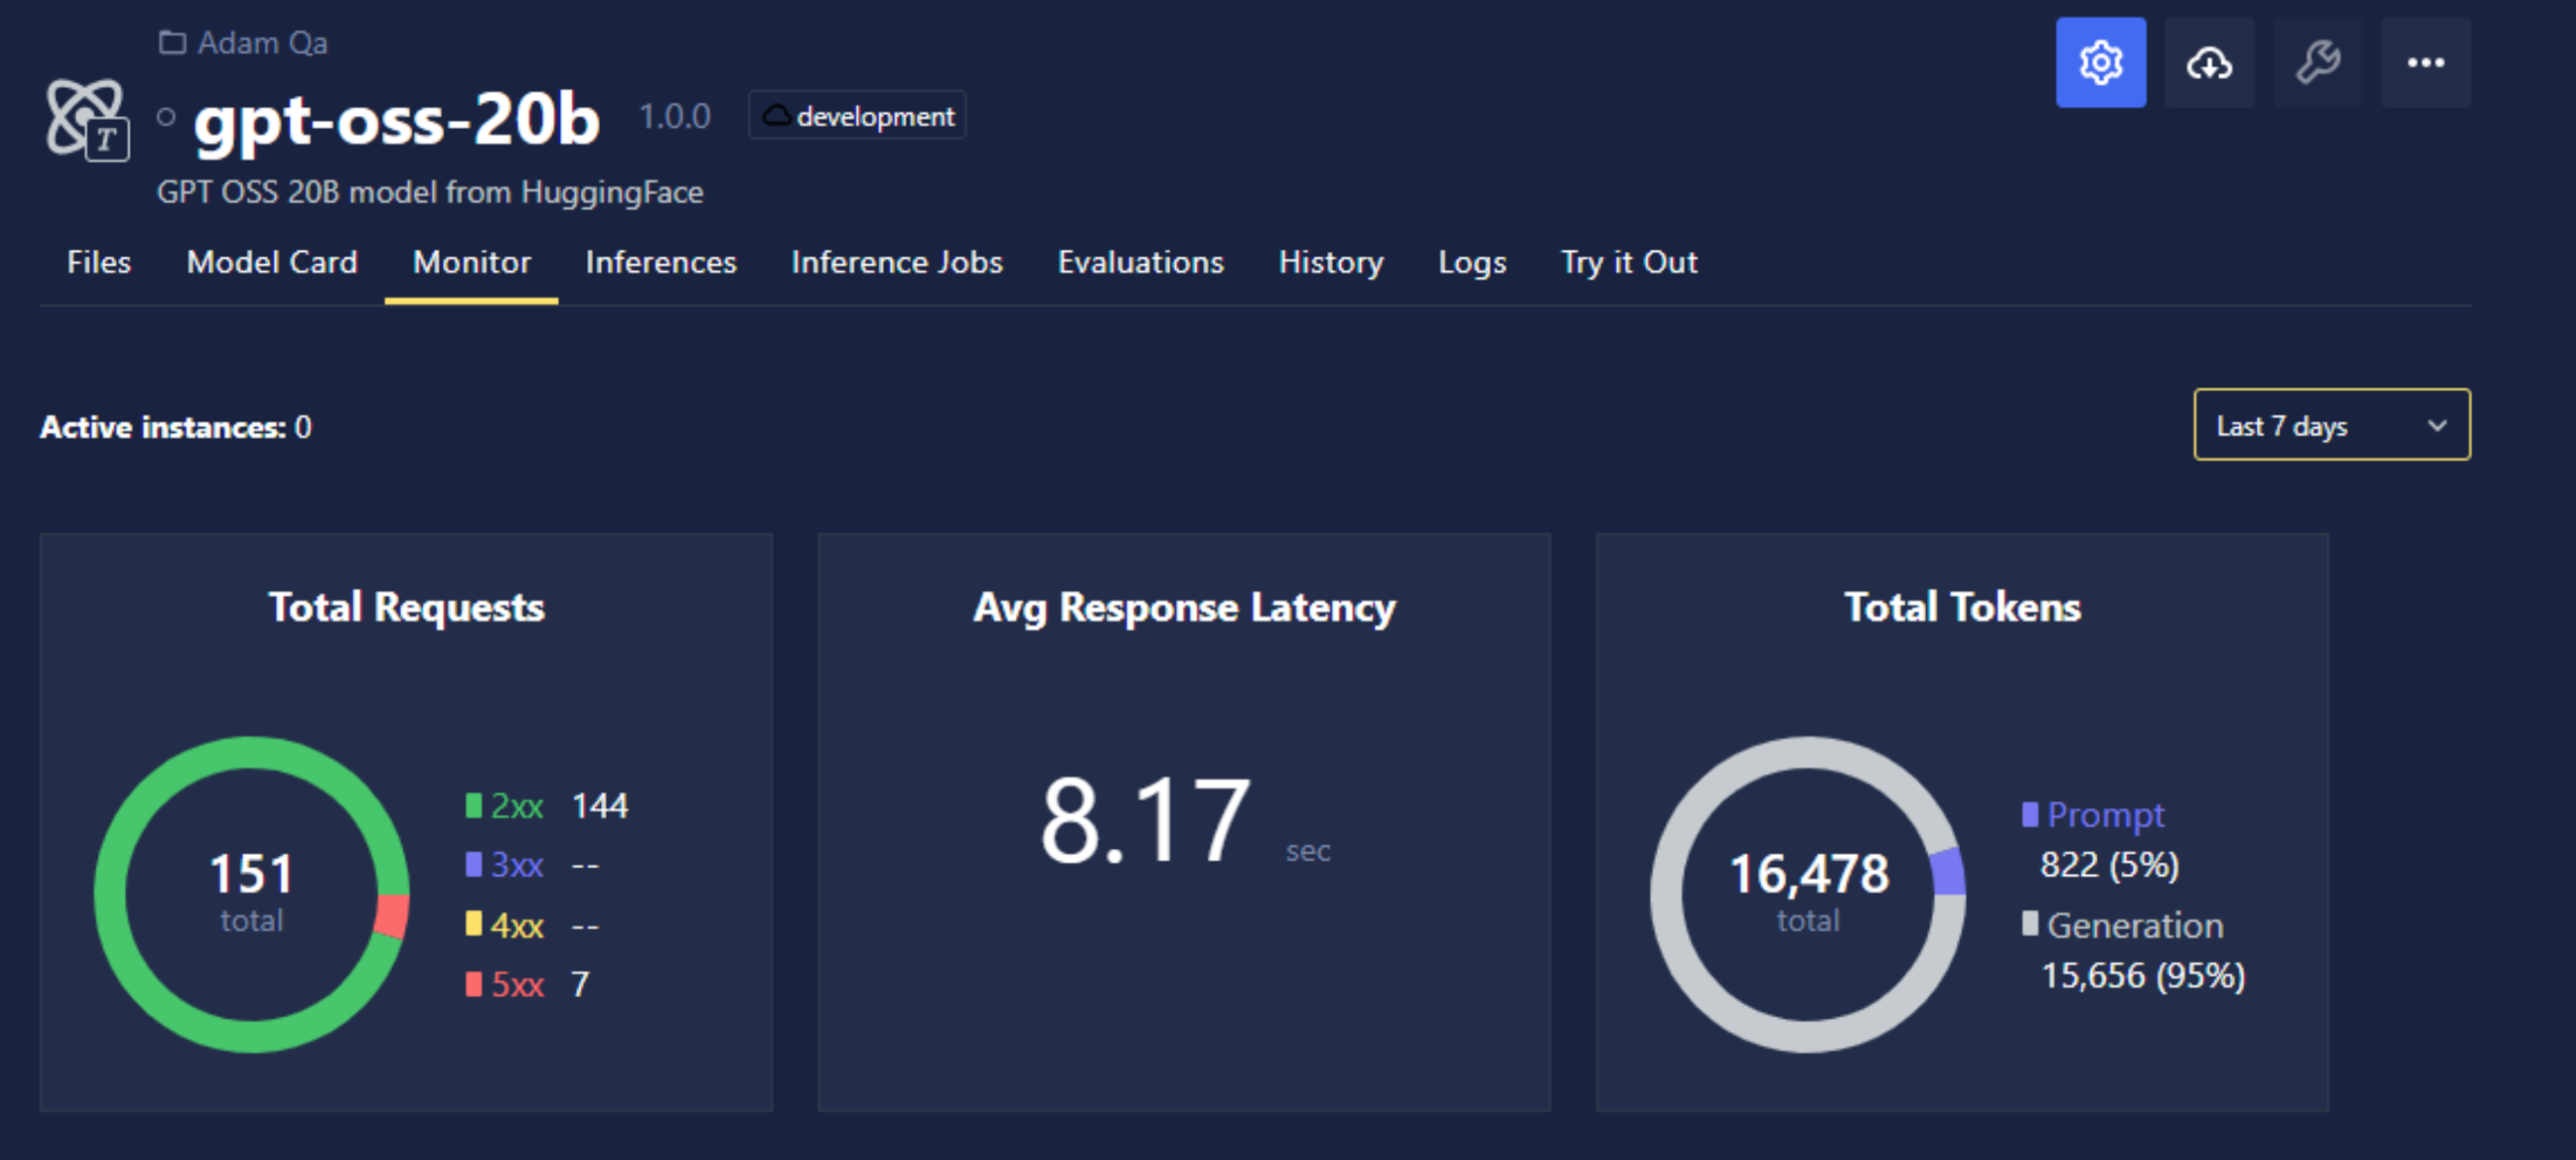The height and width of the screenshot is (1160, 2576).
Task: Click the cloud icon in development badge
Action: tap(777, 116)
